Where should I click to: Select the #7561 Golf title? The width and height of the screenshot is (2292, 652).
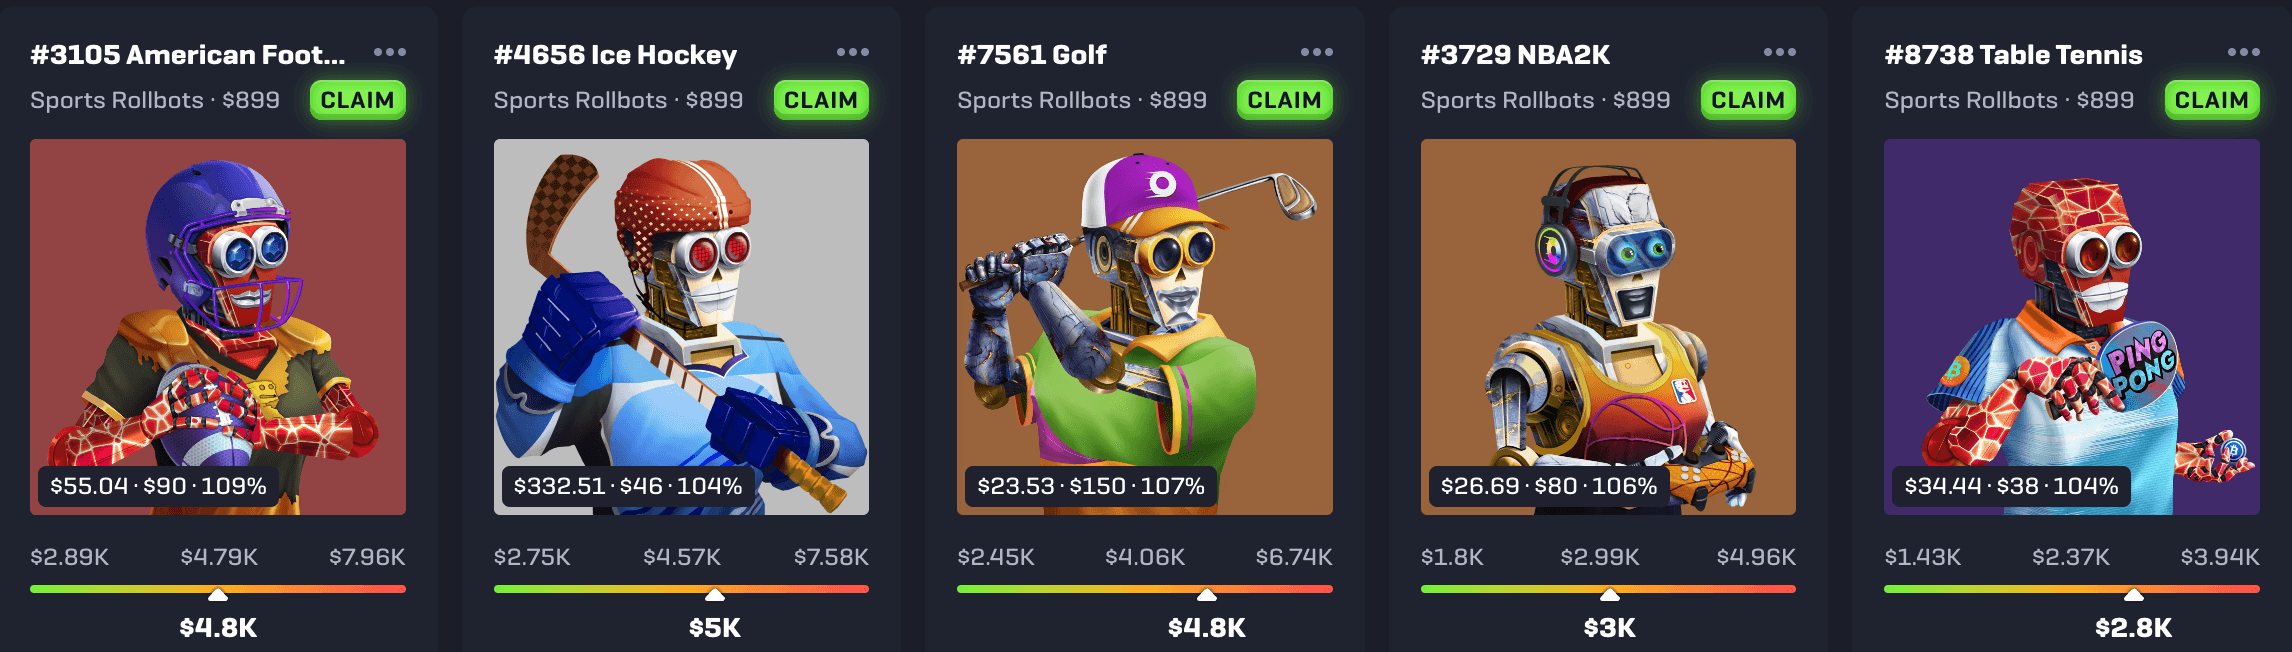tap(1031, 55)
